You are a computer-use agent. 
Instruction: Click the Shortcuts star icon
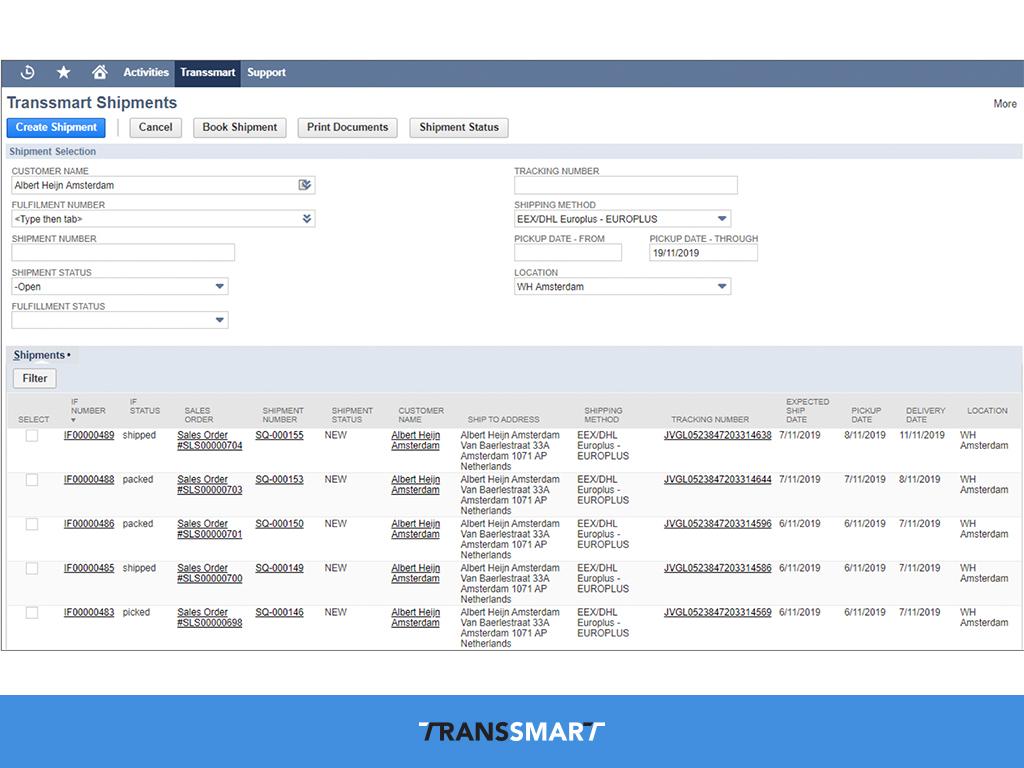click(x=63, y=72)
